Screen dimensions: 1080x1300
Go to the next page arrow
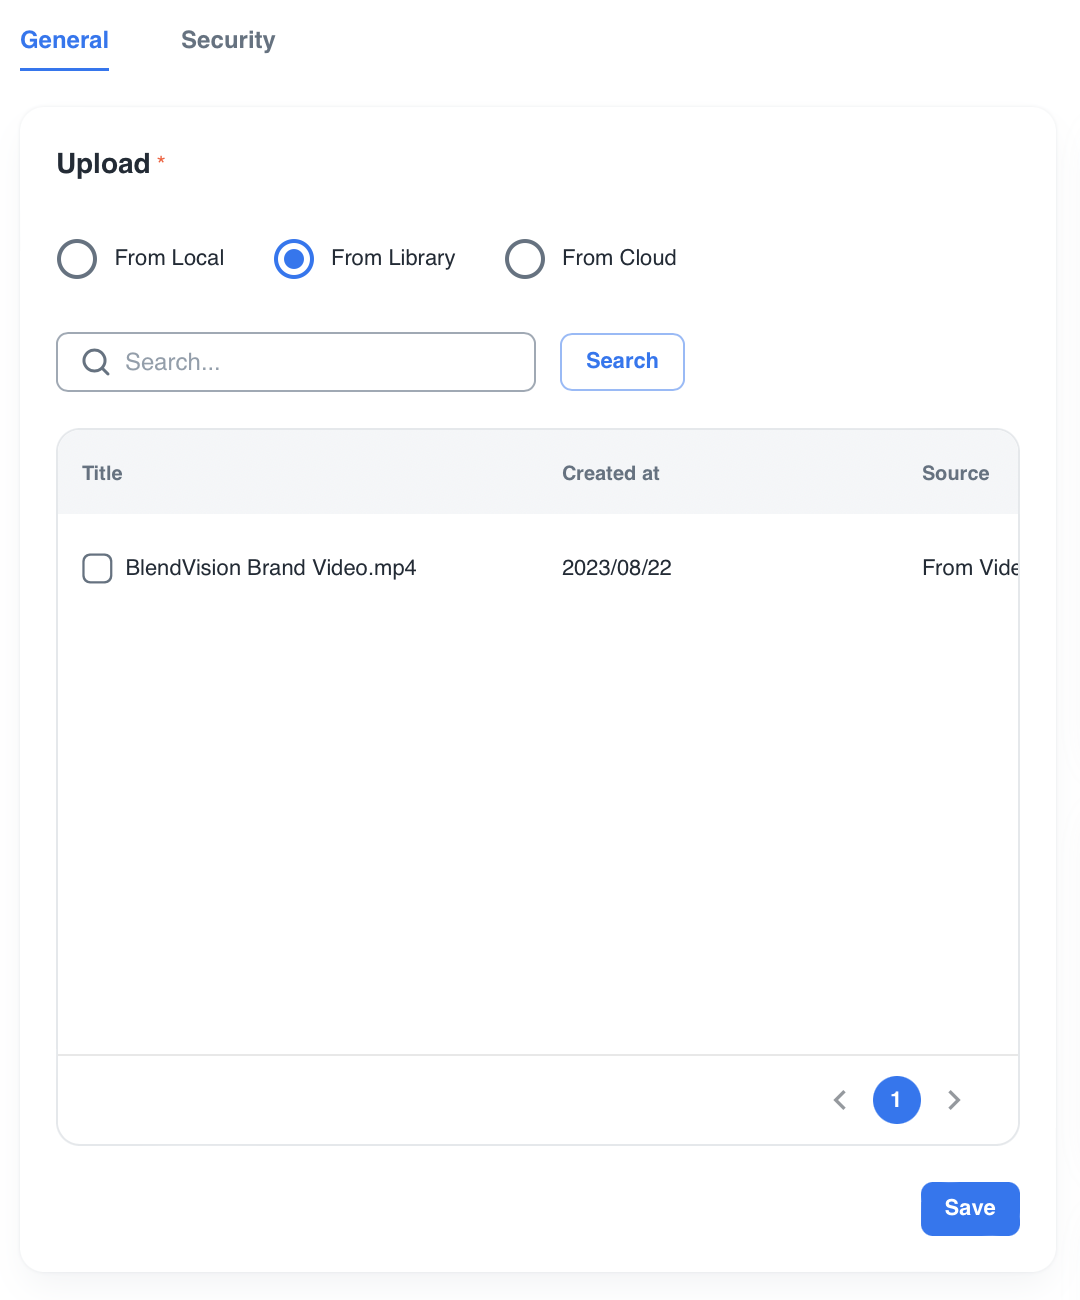tap(954, 1100)
